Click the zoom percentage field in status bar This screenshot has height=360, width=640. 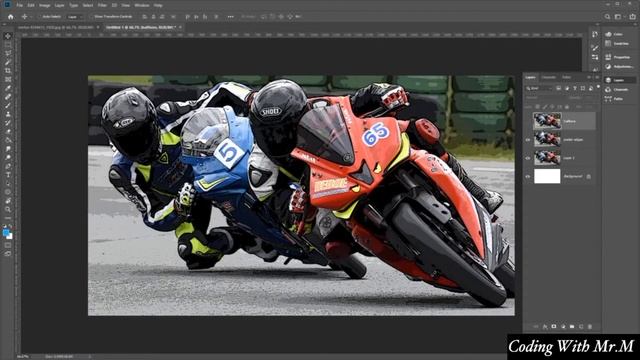pos(22,357)
